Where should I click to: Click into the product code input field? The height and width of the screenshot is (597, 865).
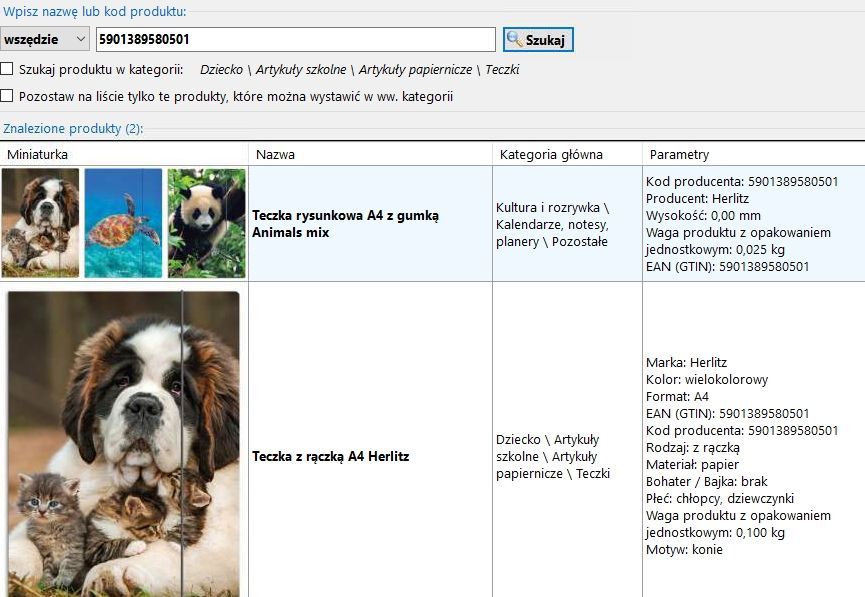tap(295, 40)
